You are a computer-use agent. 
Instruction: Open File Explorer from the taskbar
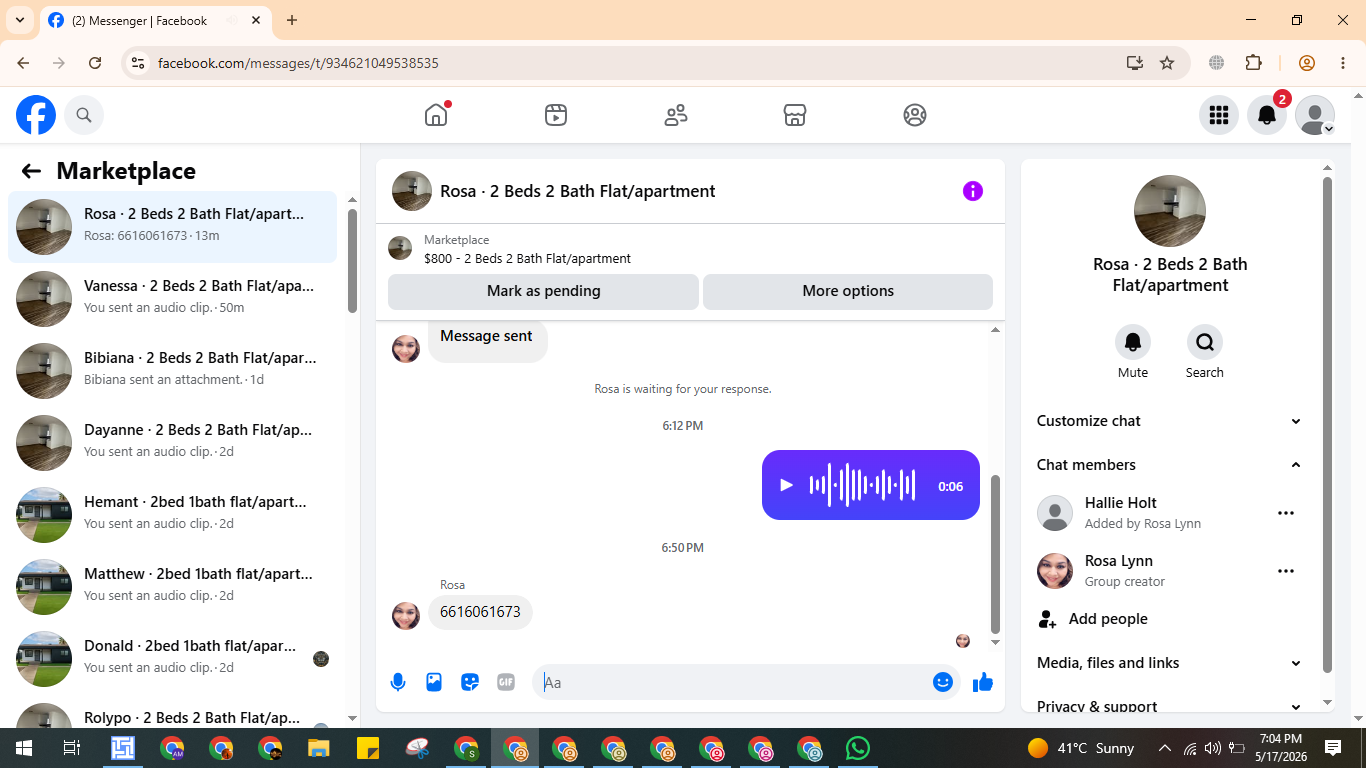[x=319, y=748]
